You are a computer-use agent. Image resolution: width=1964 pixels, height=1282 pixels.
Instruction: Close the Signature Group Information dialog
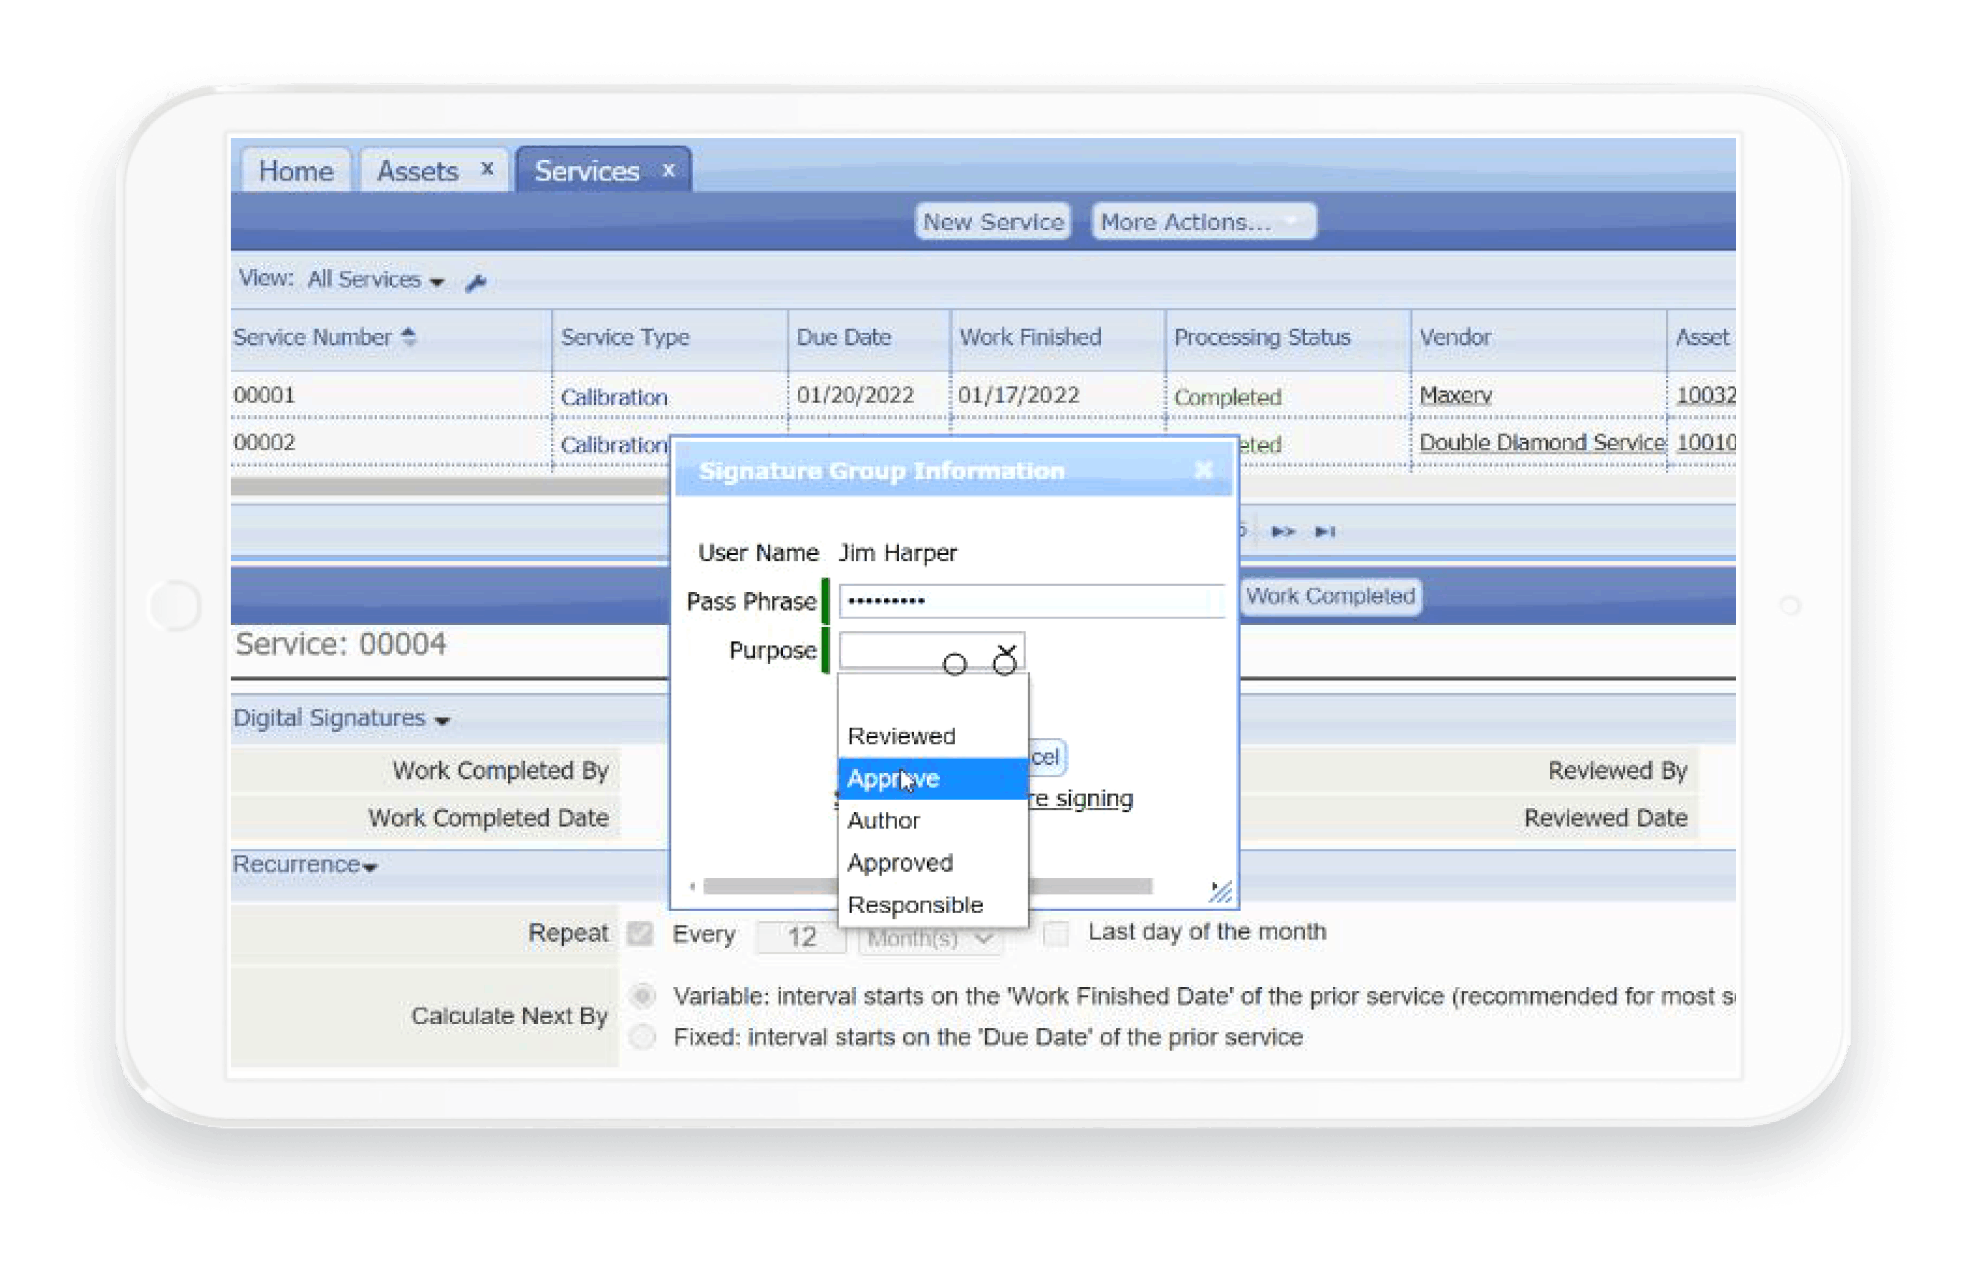(1203, 470)
